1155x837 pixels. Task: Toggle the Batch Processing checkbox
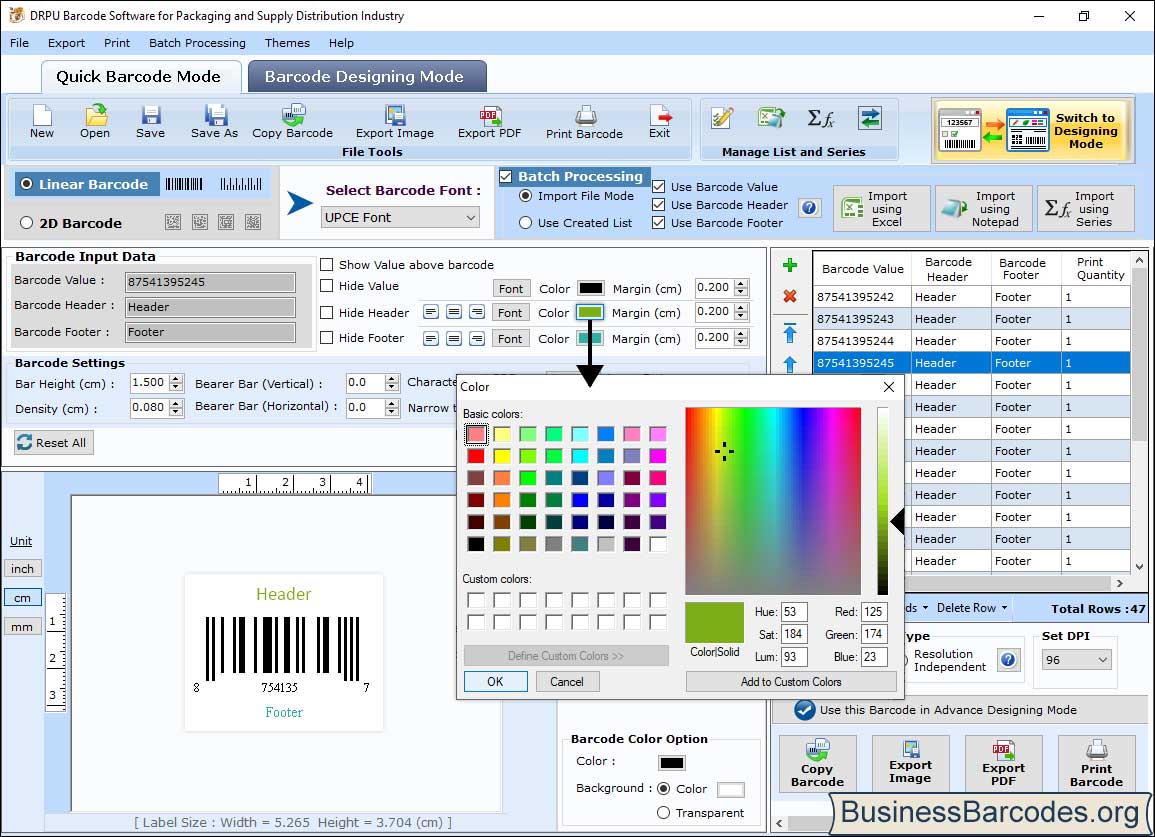[x=506, y=176]
